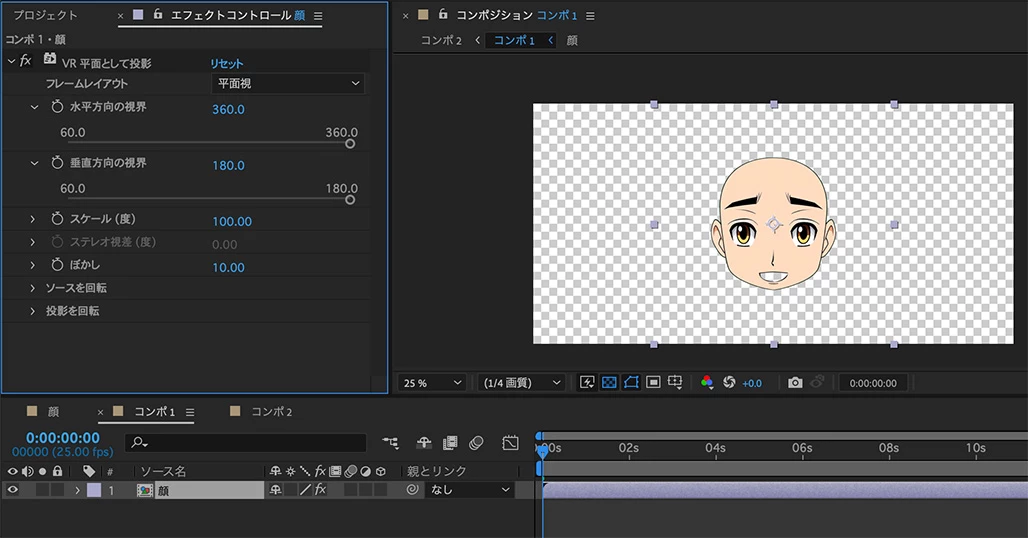The height and width of the screenshot is (538, 1028).
Task: Toggle the fast previews button in the viewer
Action: pyautogui.click(x=587, y=383)
